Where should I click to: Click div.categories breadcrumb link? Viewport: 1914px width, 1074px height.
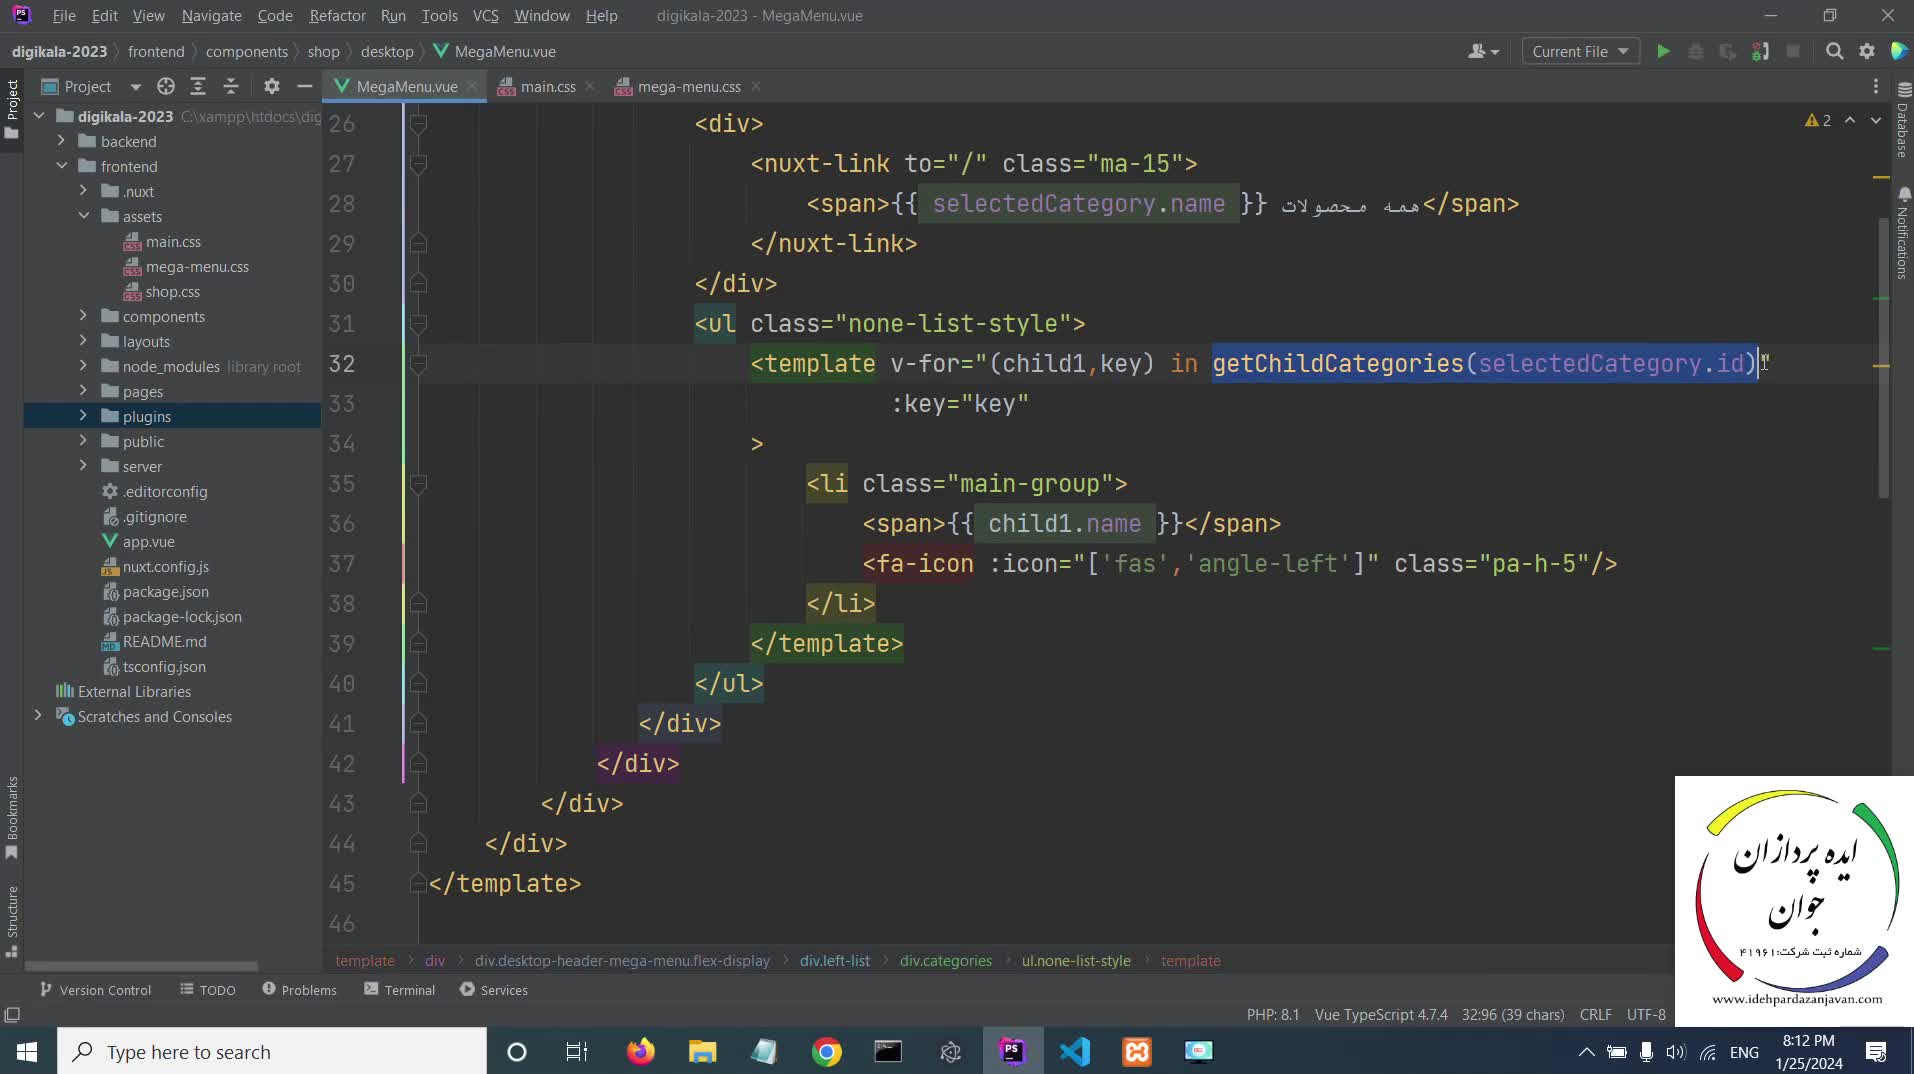(x=945, y=960)
